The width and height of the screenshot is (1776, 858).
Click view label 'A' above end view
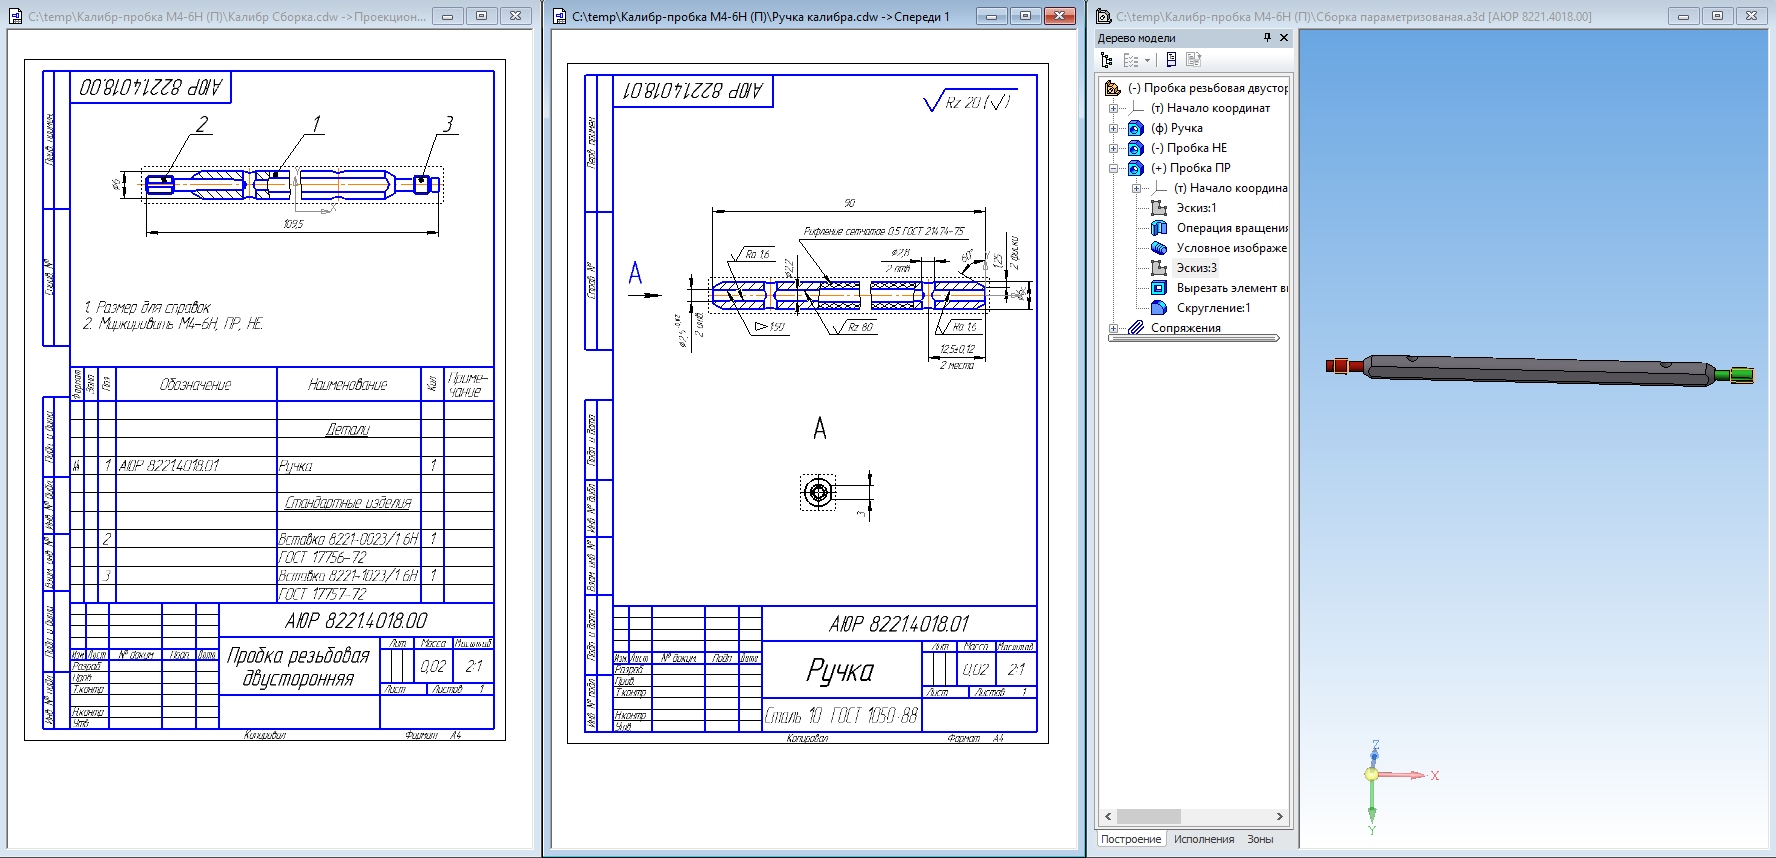pyautogui.click(x=820, y=429)
